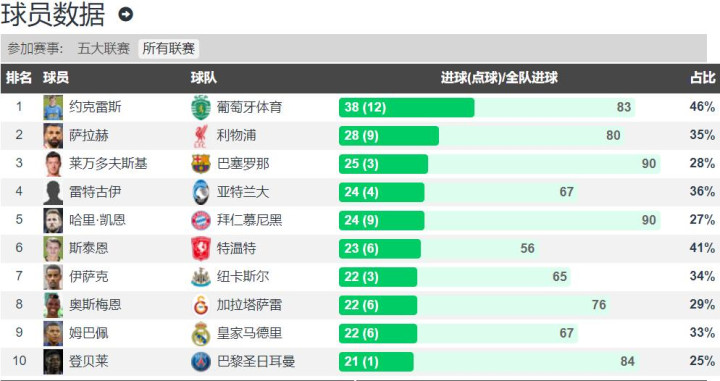Open team 拜仁慕尼黑 link

[x=249, y=220]
